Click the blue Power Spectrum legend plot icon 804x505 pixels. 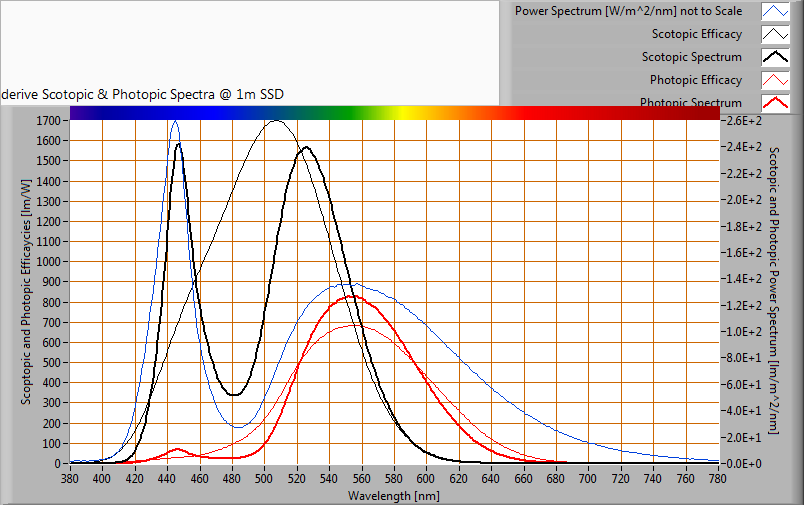[776, 12]
